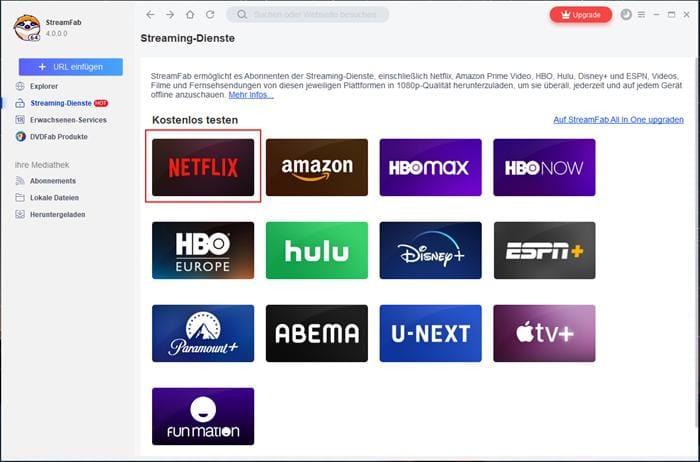The width and height of the screenshot is (700, 462).
Task: Click the URL einfügen button
Action: click(x=71, y=67)
